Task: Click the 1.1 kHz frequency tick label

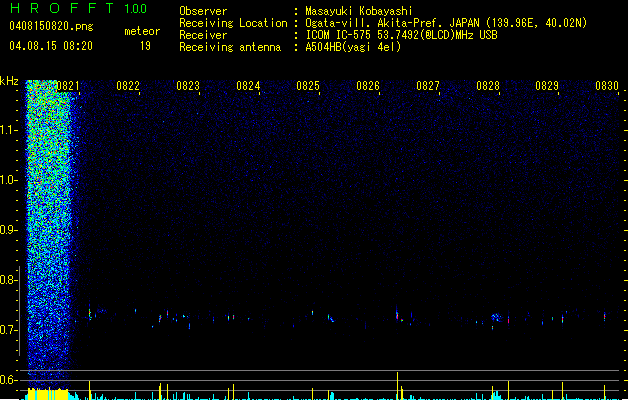Action: [x=8, y=130]
